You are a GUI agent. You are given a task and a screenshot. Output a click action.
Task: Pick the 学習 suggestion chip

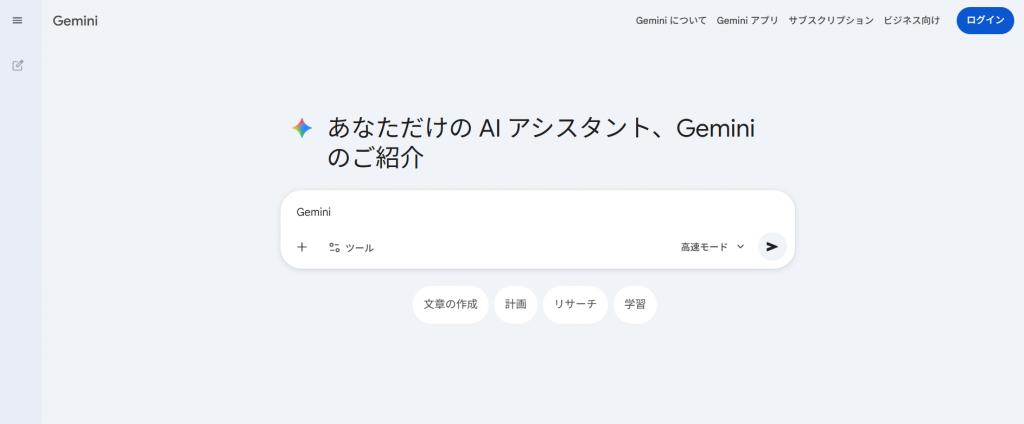(635, 304)
